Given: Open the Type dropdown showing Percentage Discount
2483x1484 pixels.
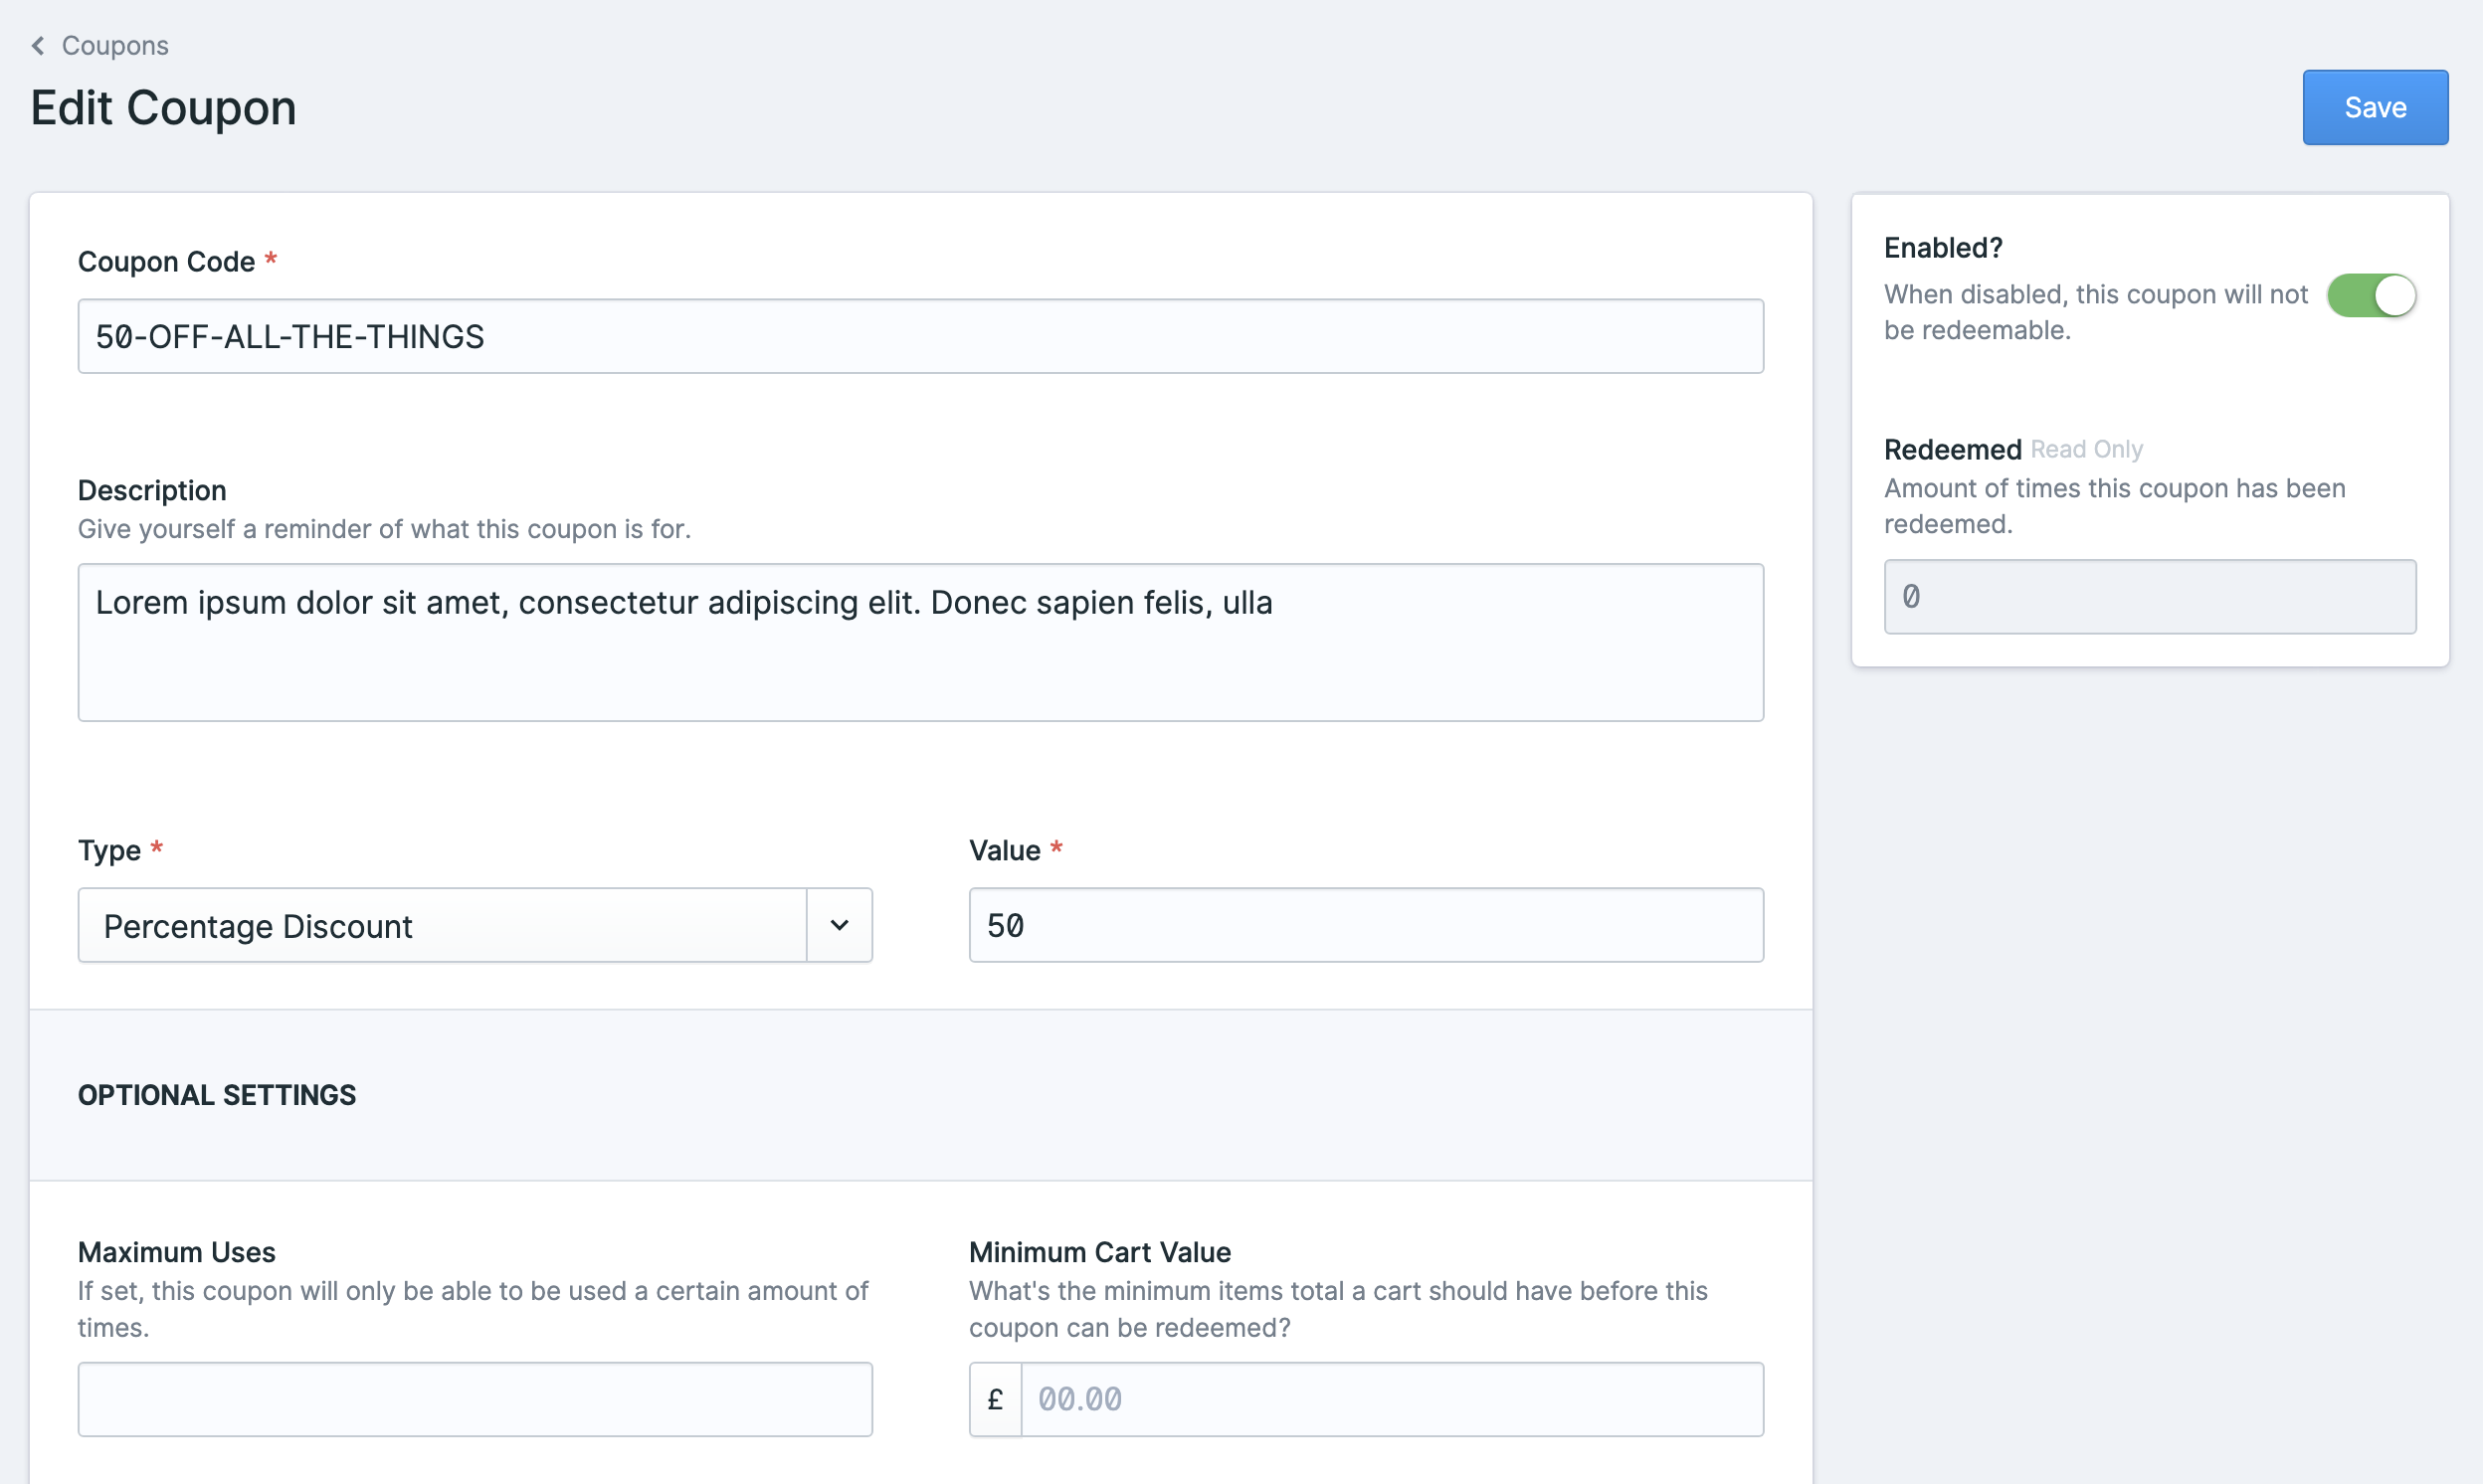Looking at the screenshot, I should [475, 925].
